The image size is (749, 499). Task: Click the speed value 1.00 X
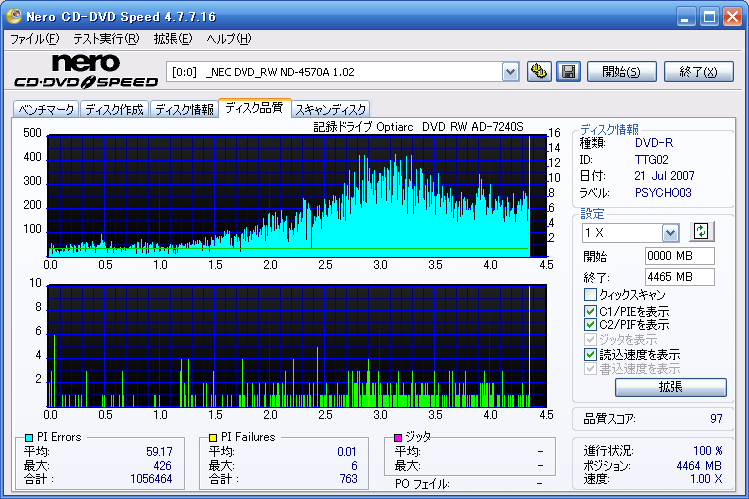pyautogui.click(x=706, y=479)
